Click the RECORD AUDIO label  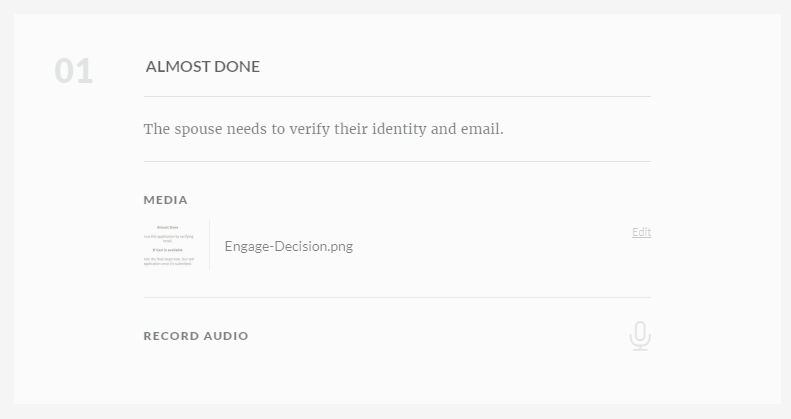click(x=196, y=336)
